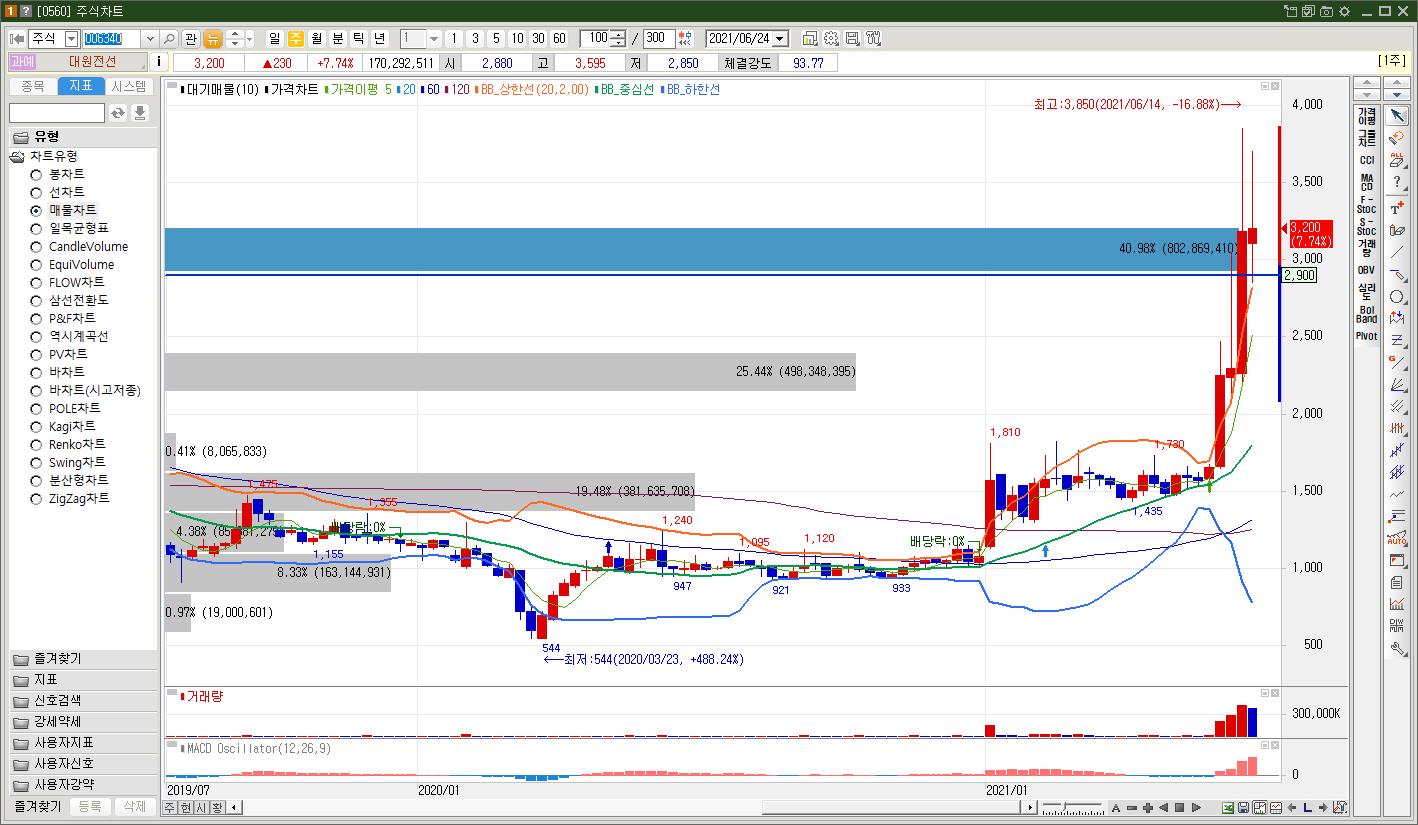Choose the circle drawing tool
The width and height of the screenshot is (1418, 825).
click(x=1397, y=297)
